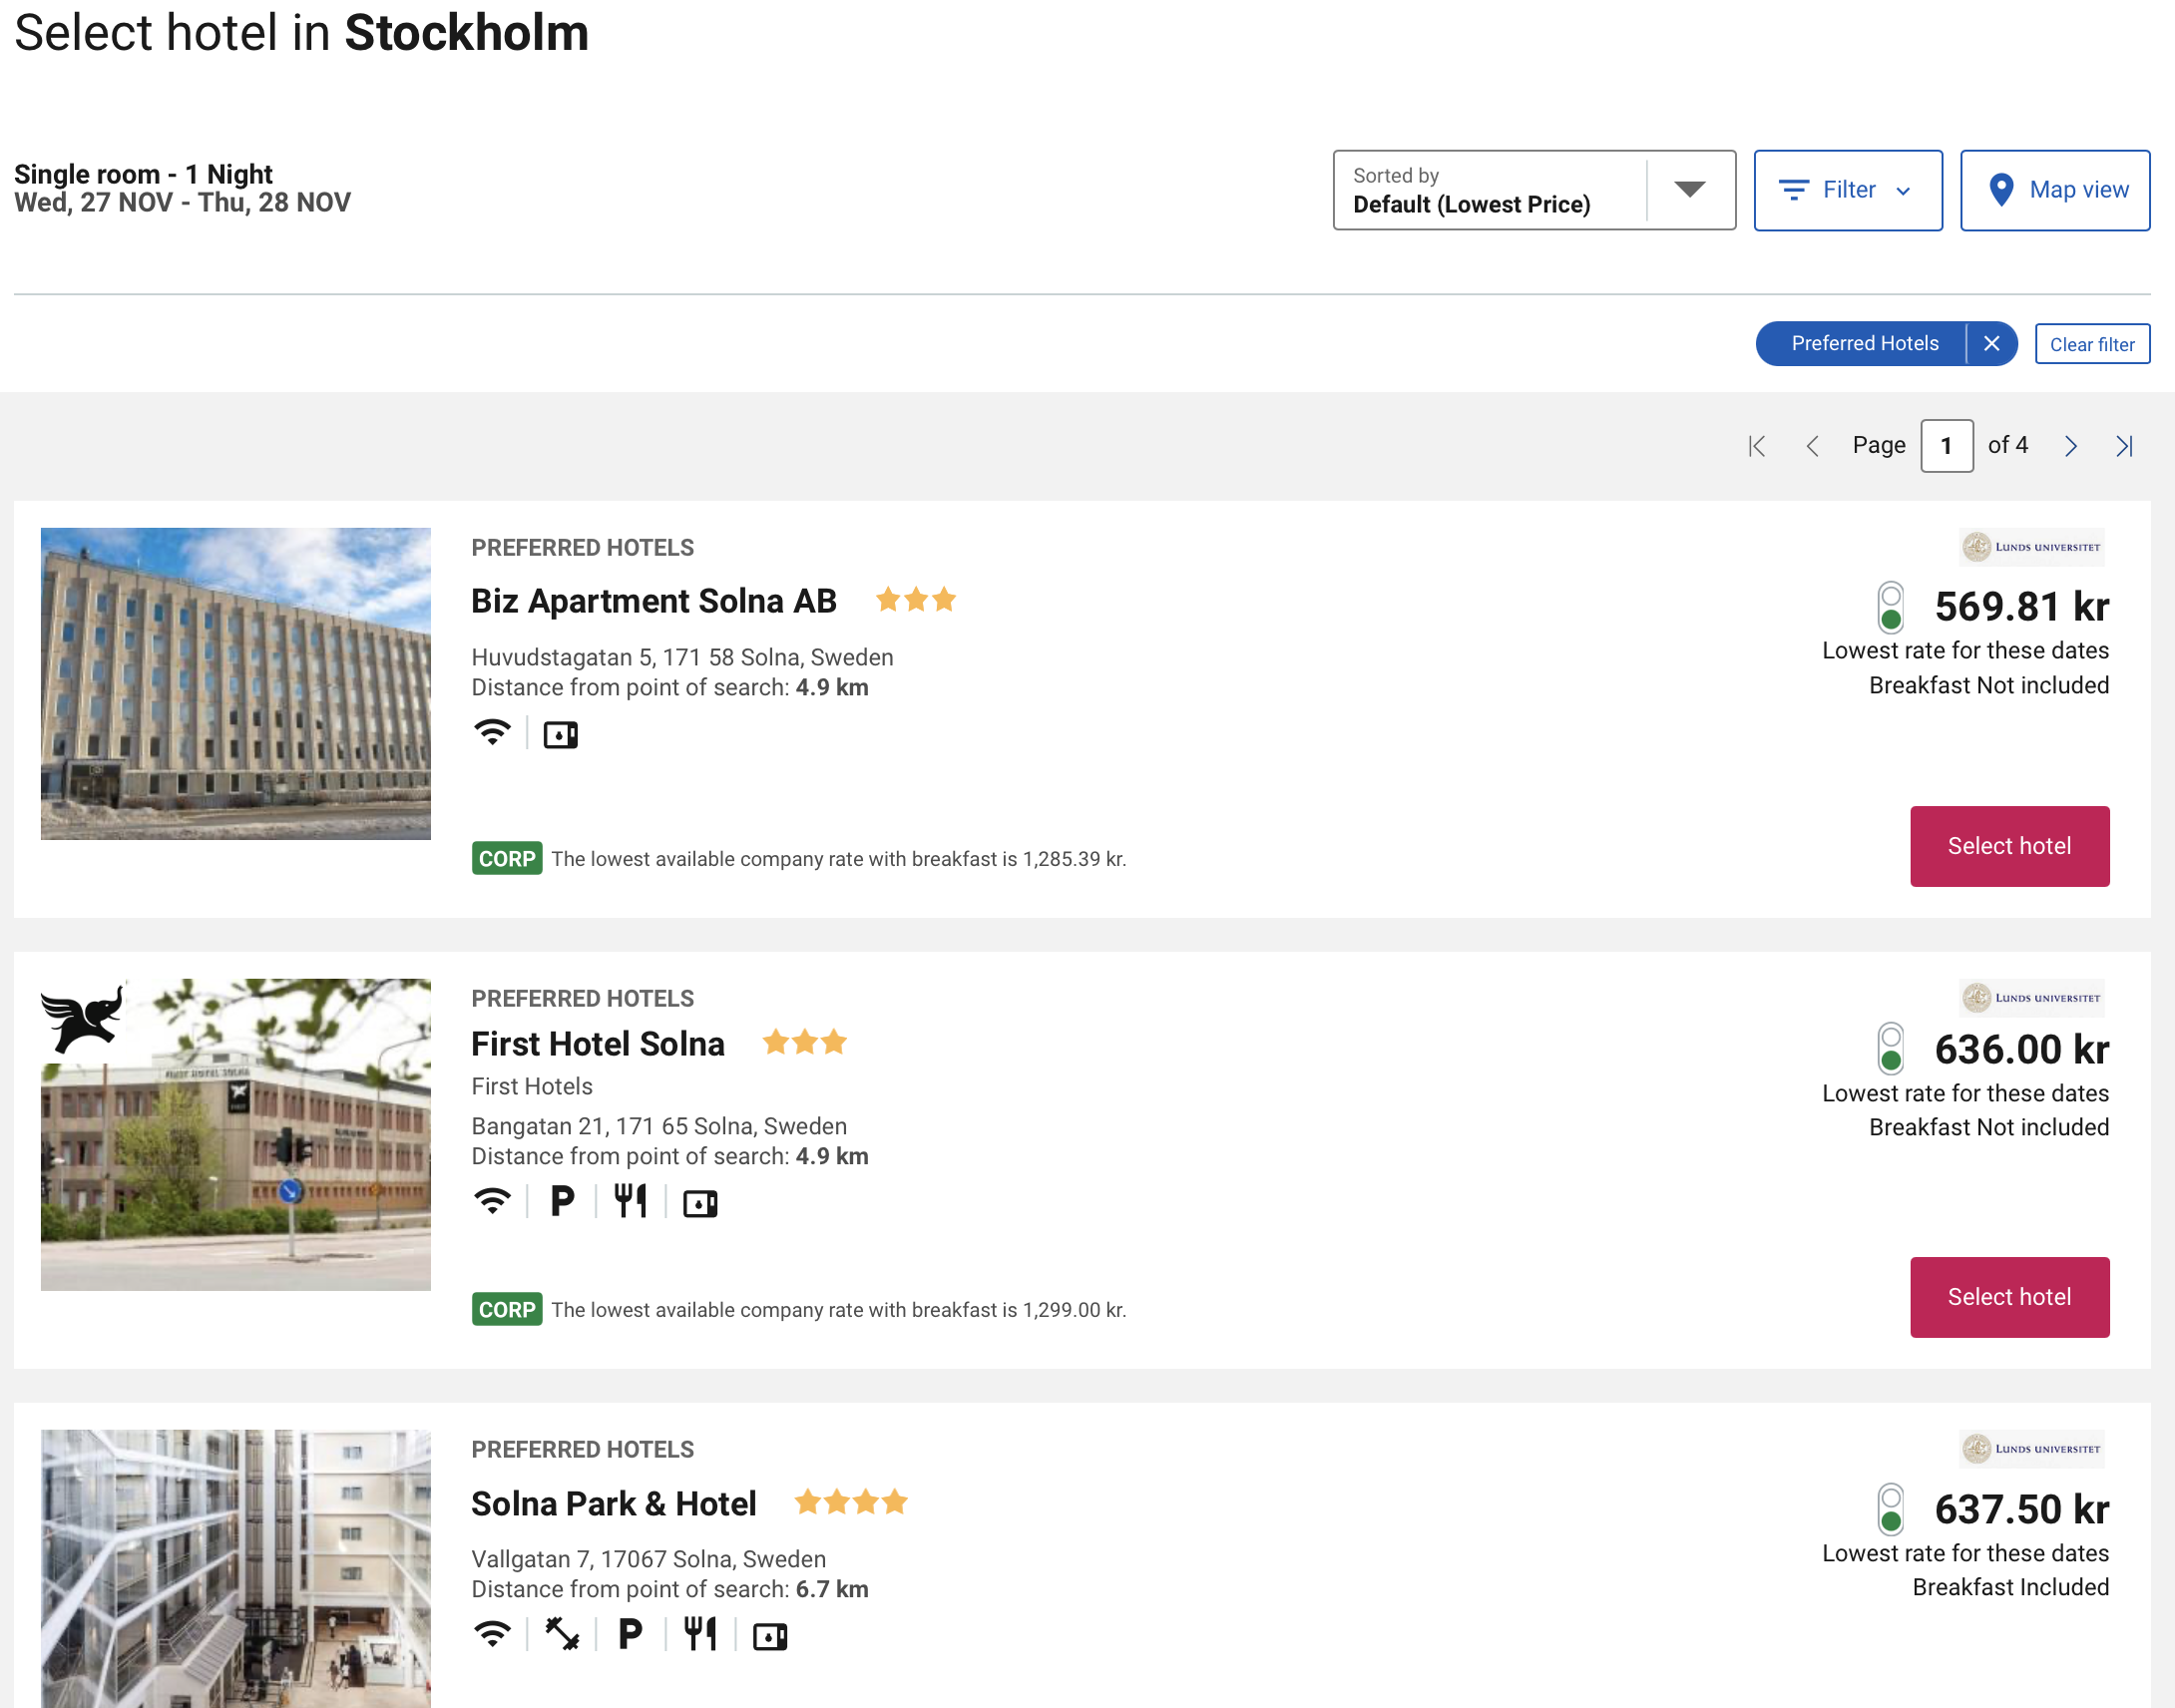Click the page number input field
The width and height of the screenshot is (2175, 1708).
coord(1946,446)
